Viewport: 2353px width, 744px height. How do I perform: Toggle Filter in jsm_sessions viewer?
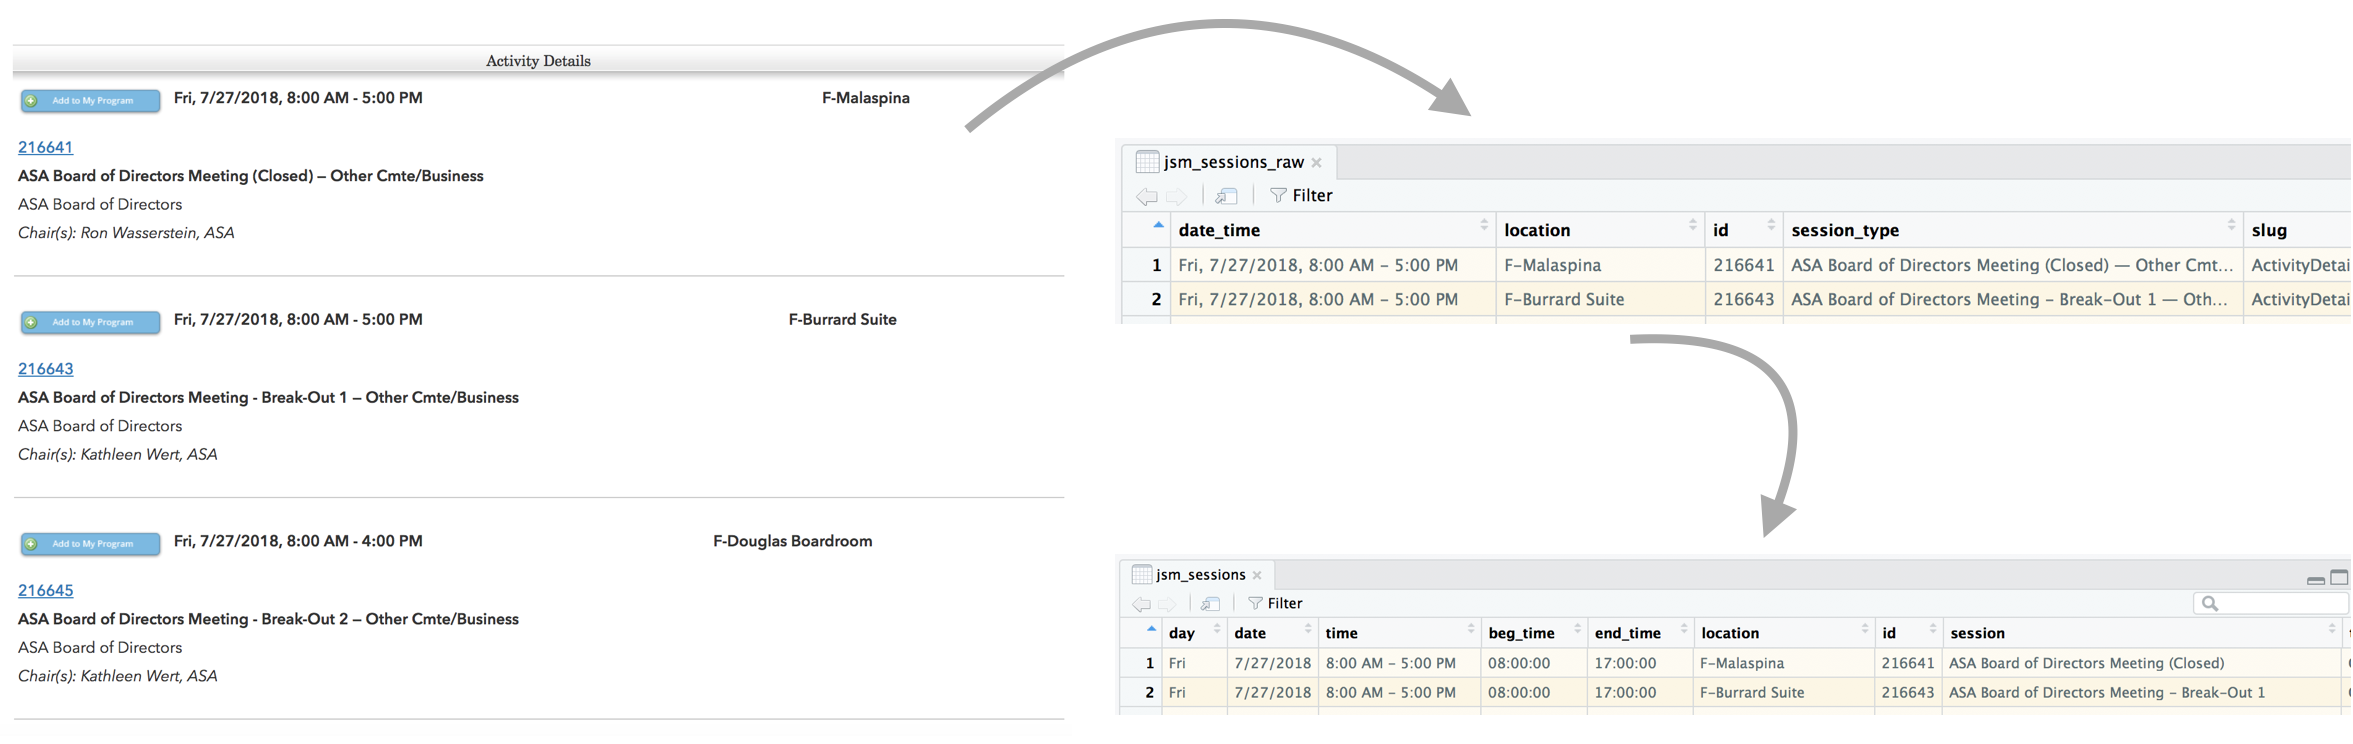coord(1275,604)
